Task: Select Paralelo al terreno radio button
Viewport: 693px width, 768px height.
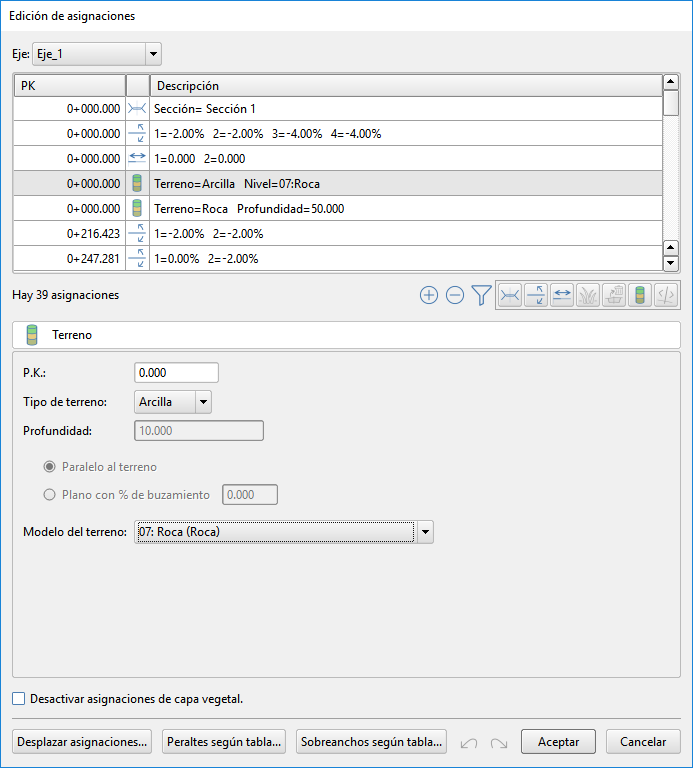Action: coord(49,467)
